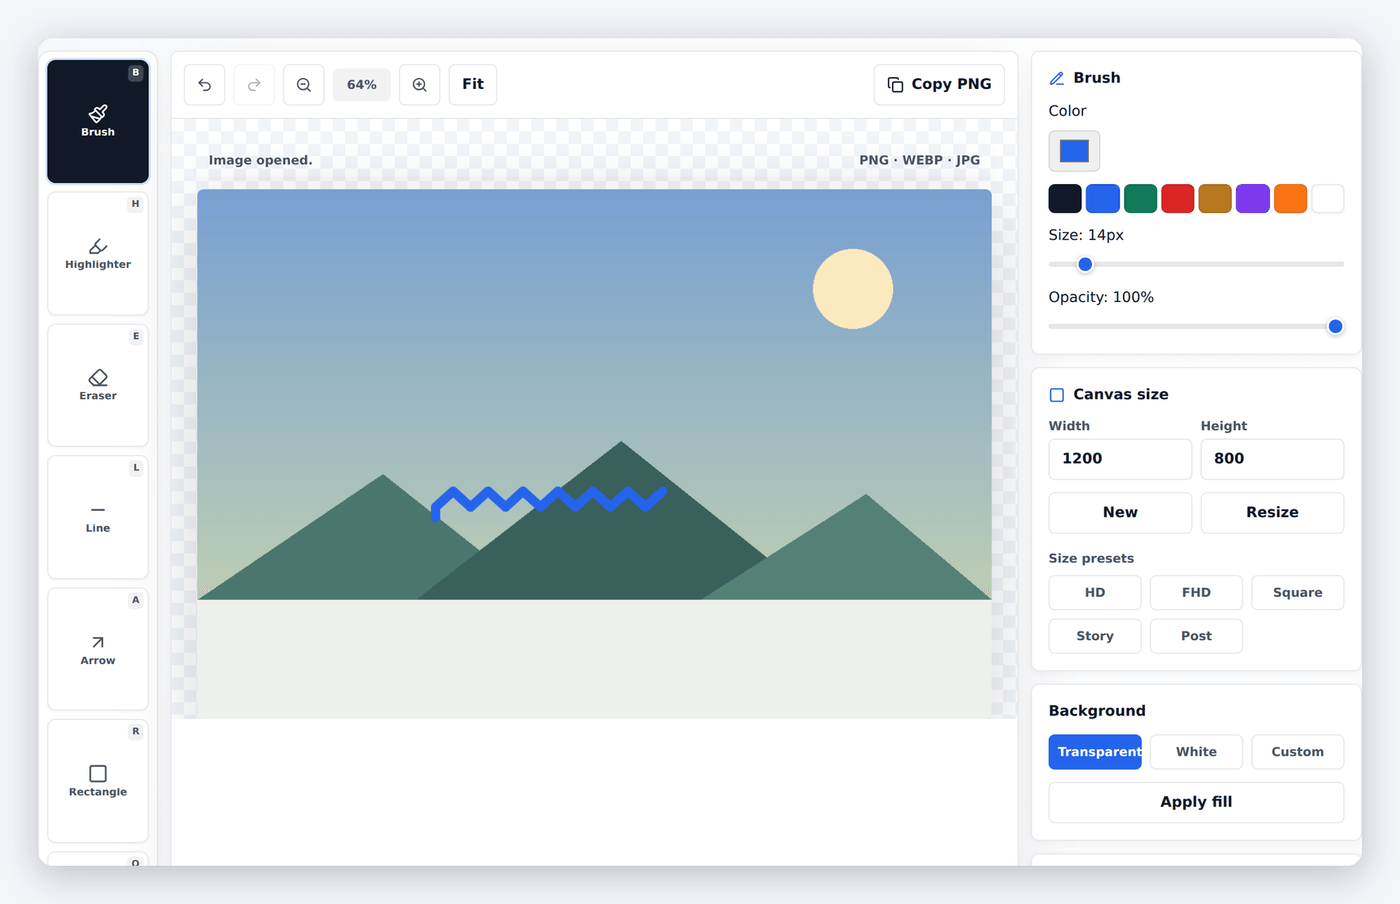Select the Post size preset
1400x904 pixels.
[x=1196, y=636]
